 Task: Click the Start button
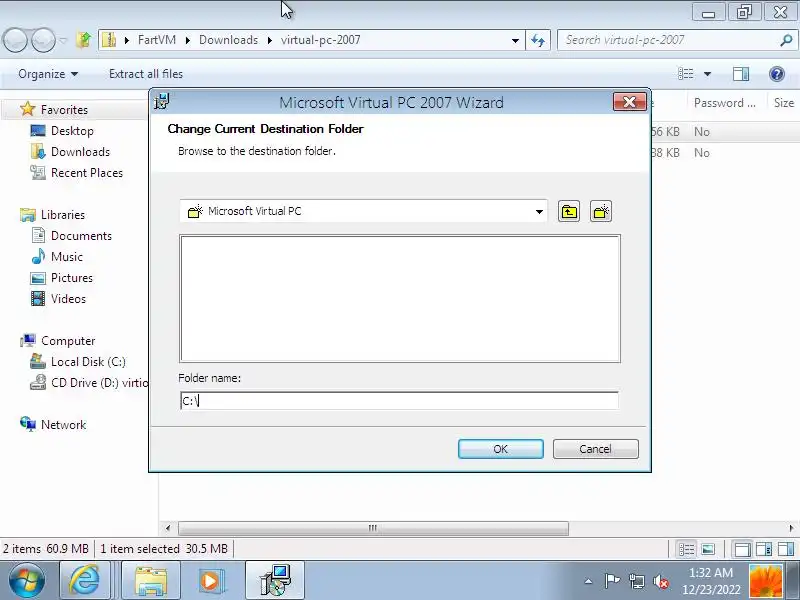tap(26, 581)
